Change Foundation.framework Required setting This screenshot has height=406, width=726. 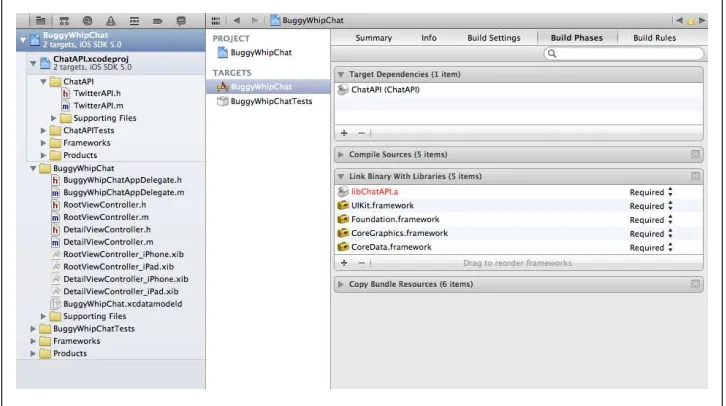651,220
